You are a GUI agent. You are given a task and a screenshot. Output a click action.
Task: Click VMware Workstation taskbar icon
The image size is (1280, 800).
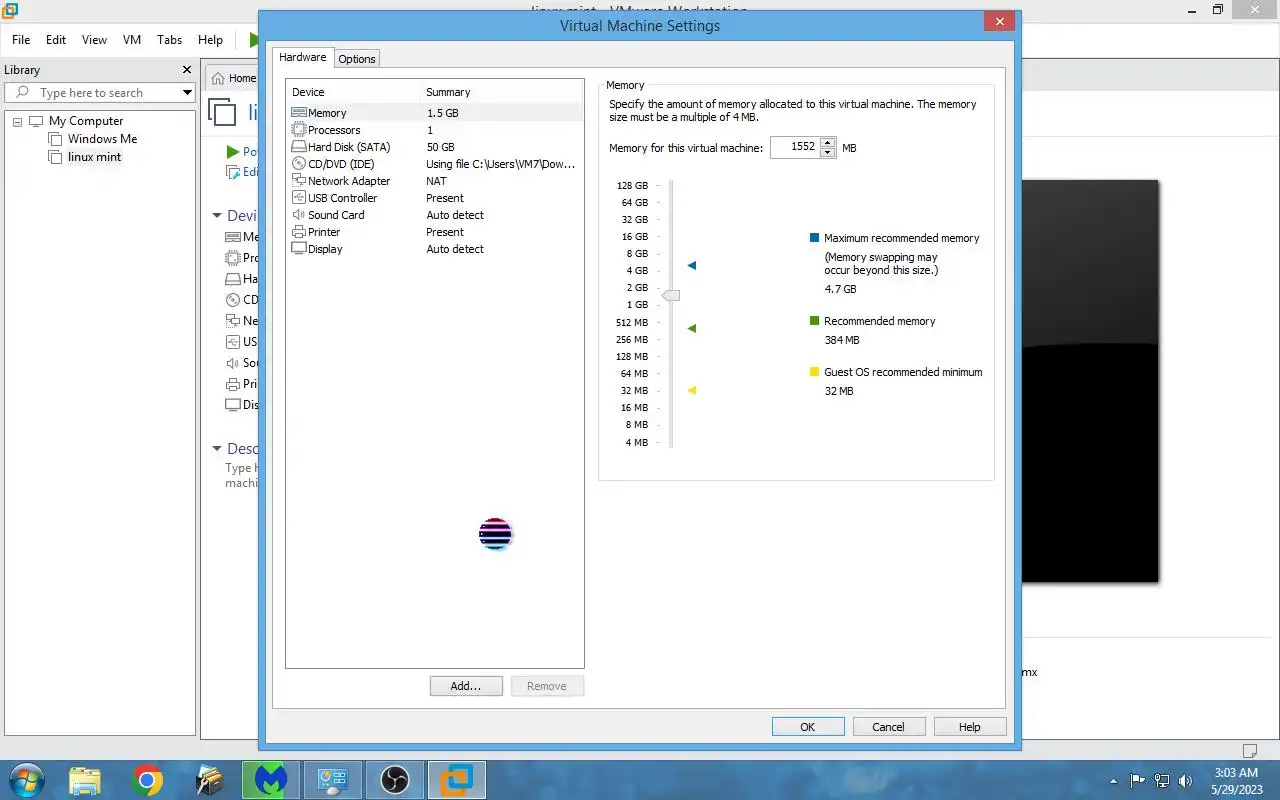457,780
